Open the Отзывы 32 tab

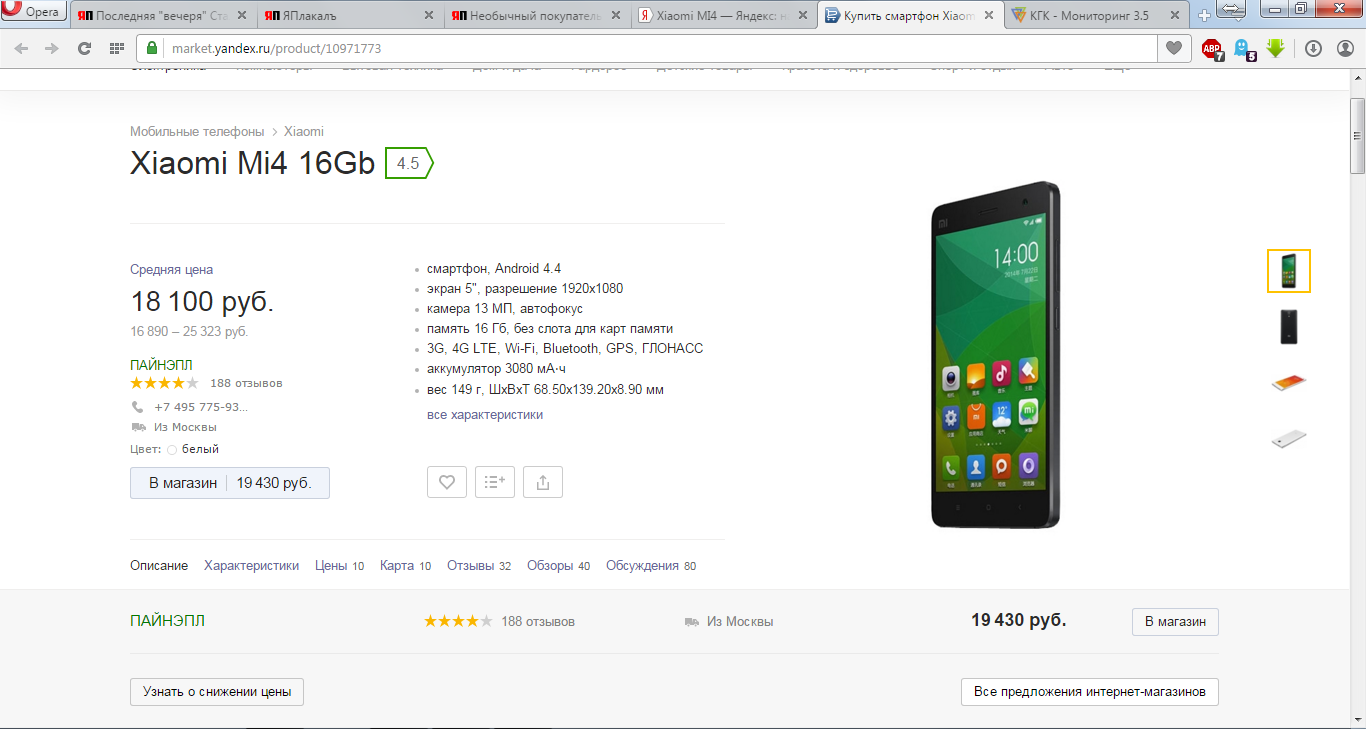click(479, 566)
